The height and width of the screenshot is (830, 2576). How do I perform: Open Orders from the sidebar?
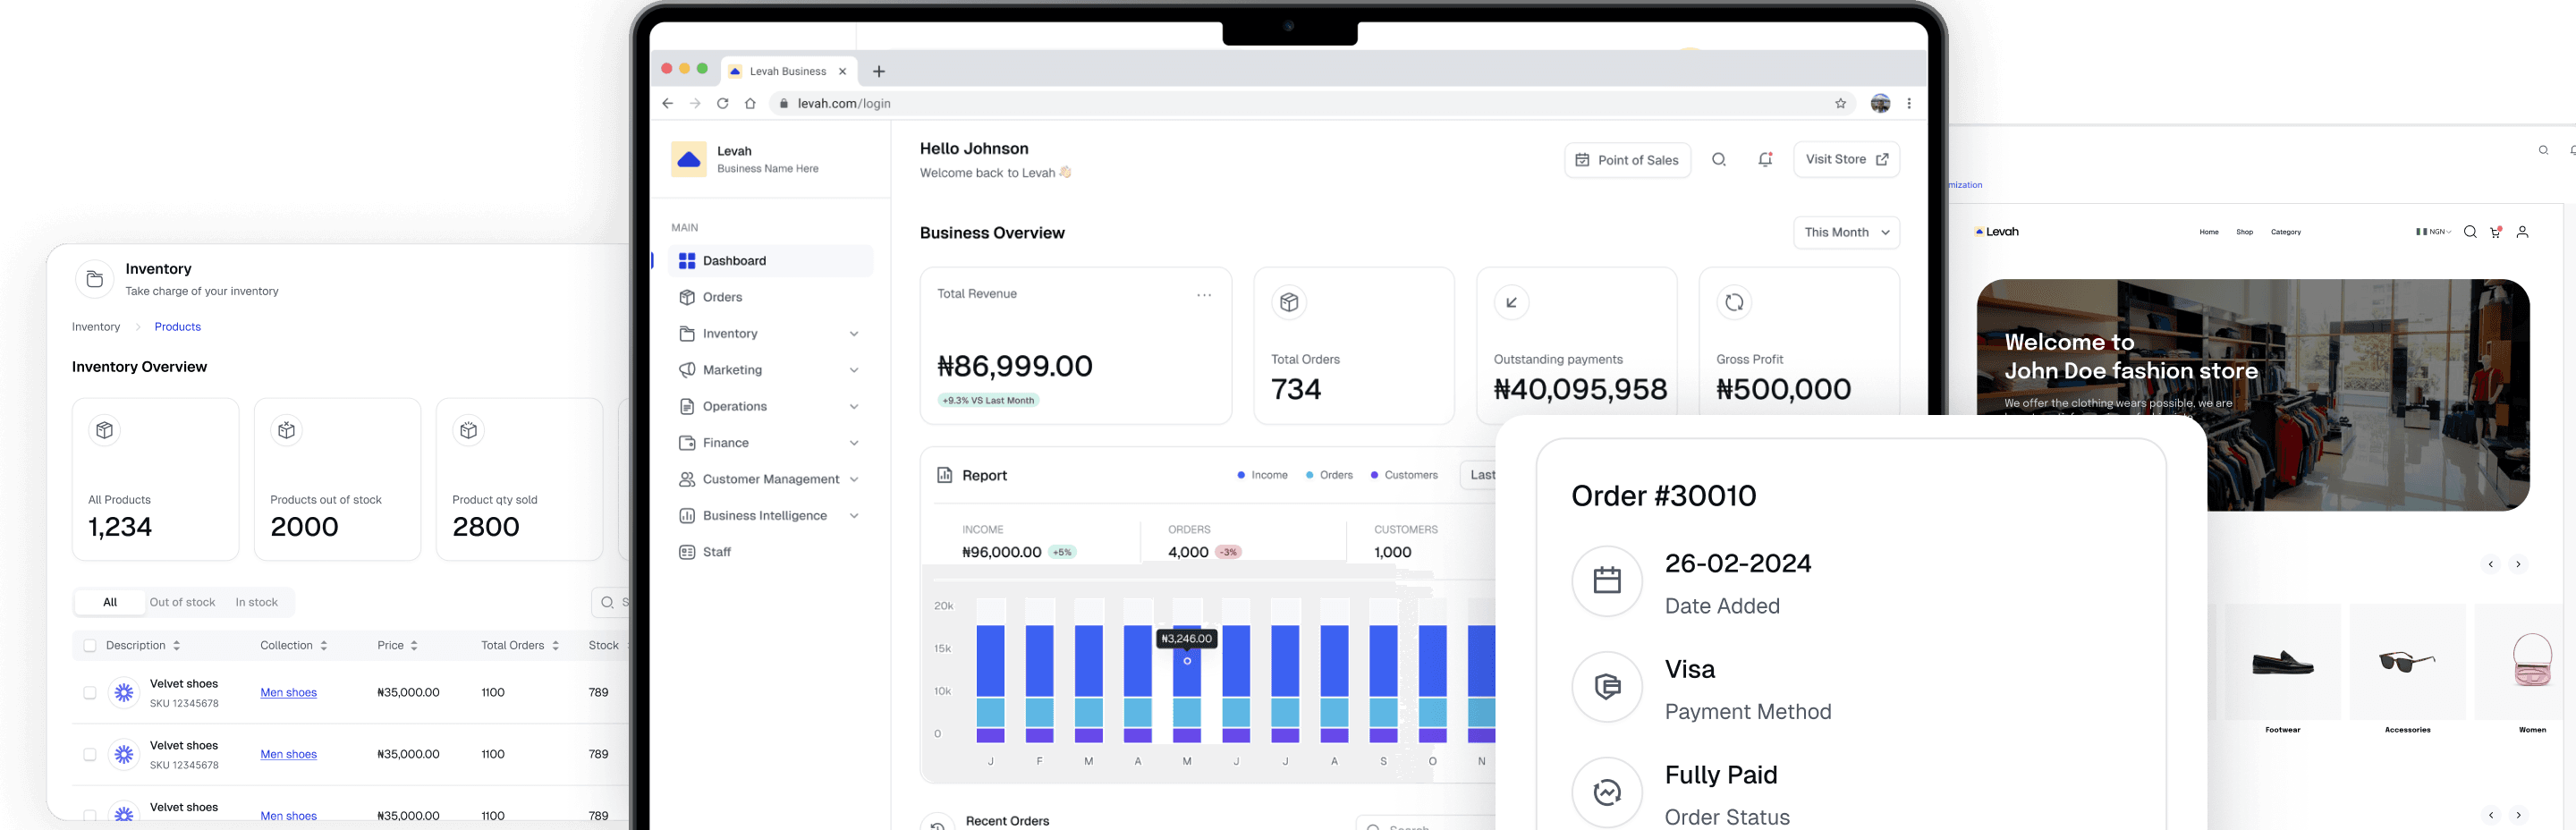[722, 297]
